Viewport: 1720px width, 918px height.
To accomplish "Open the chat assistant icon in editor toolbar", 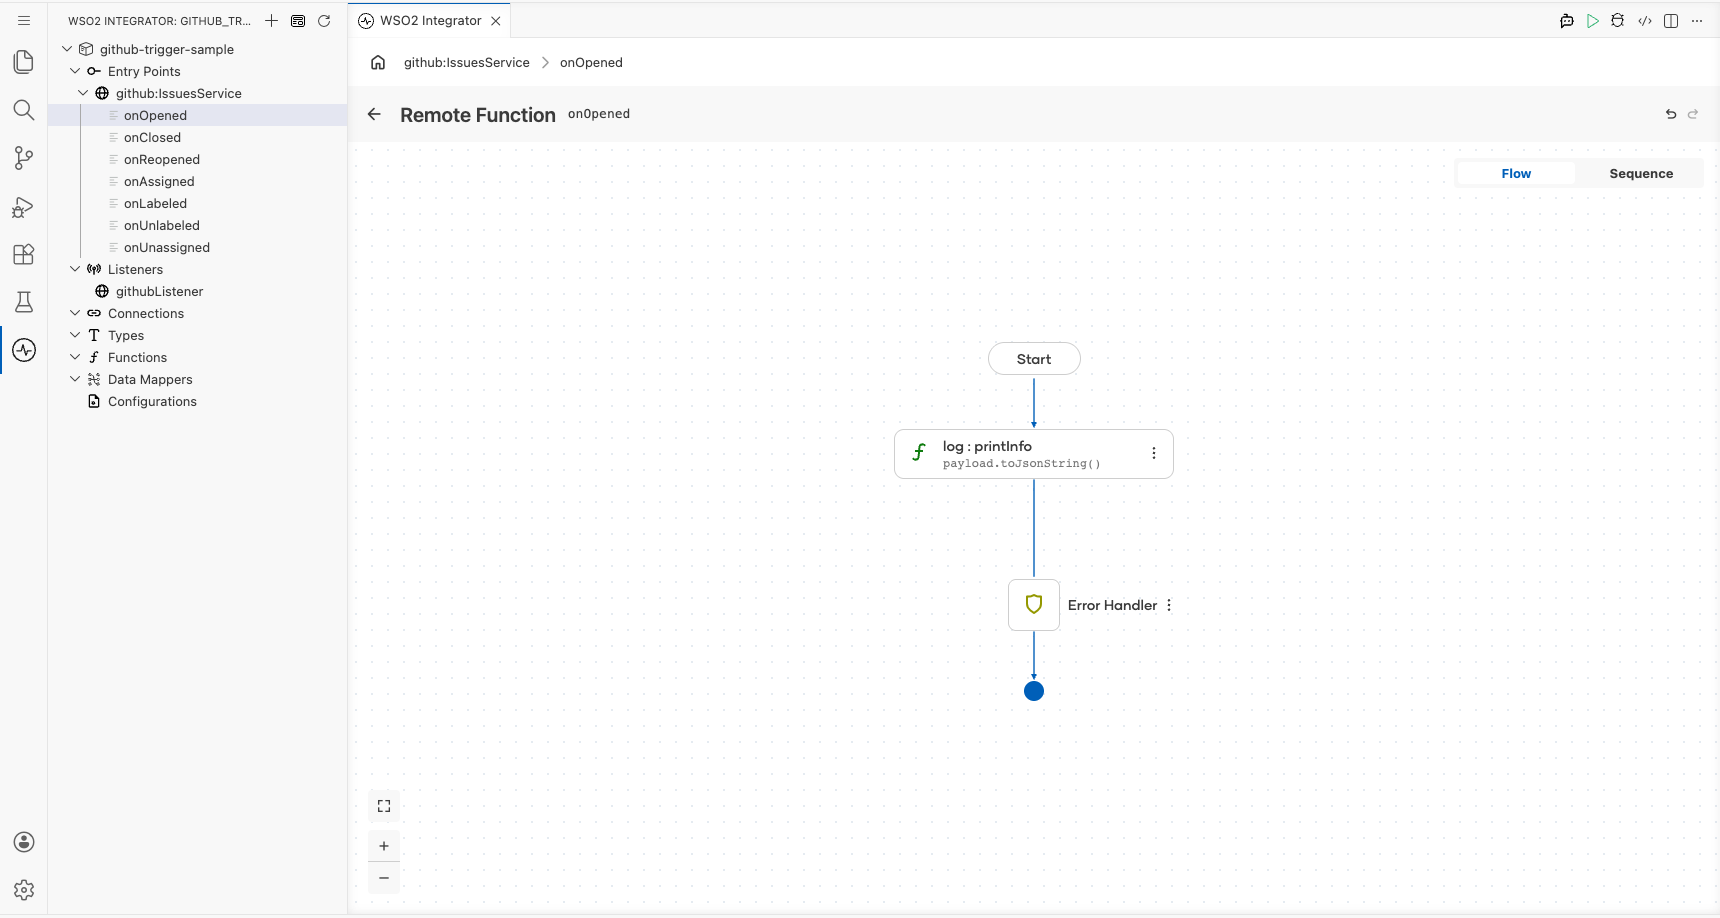I will [x=1567, y=21].
